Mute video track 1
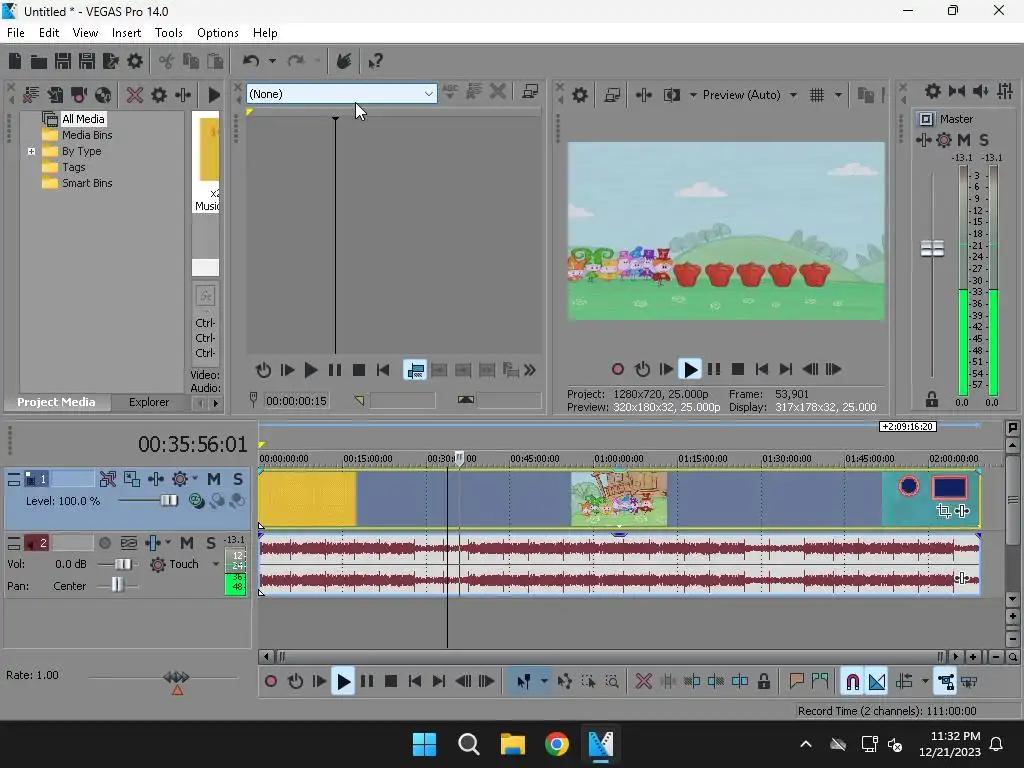The width and height of the screenshot is (1024, 768). (214, 479)
